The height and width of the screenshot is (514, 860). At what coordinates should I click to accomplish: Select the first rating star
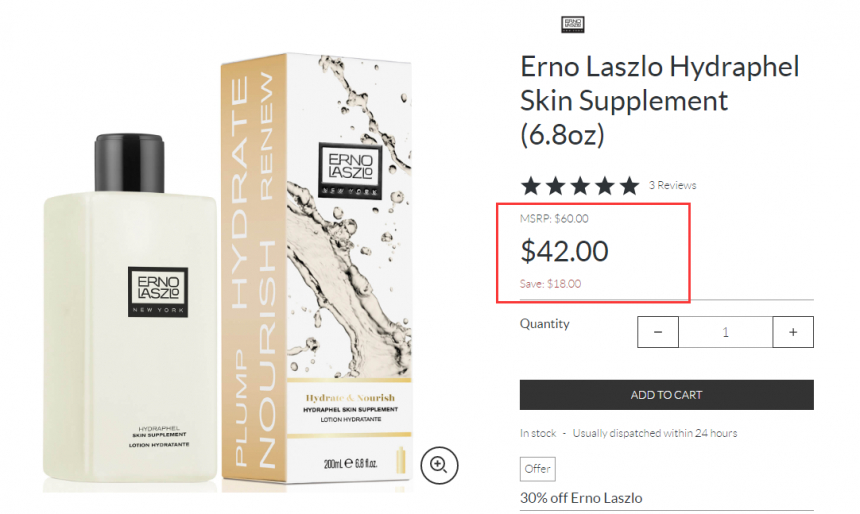[x=530, y=186]
